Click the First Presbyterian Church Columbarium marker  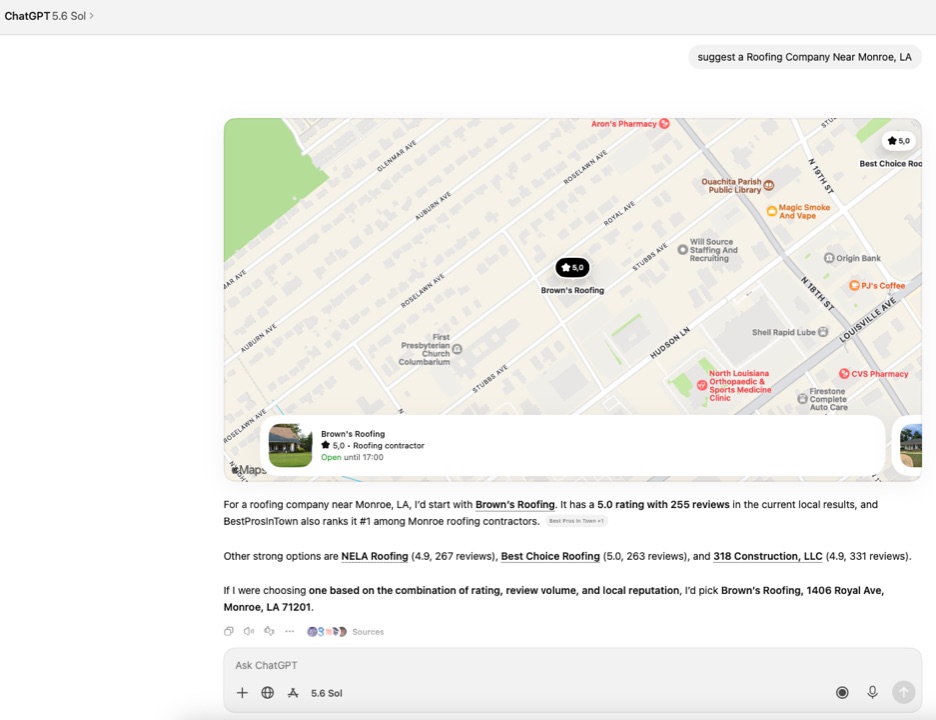click(x=457, y=349)
